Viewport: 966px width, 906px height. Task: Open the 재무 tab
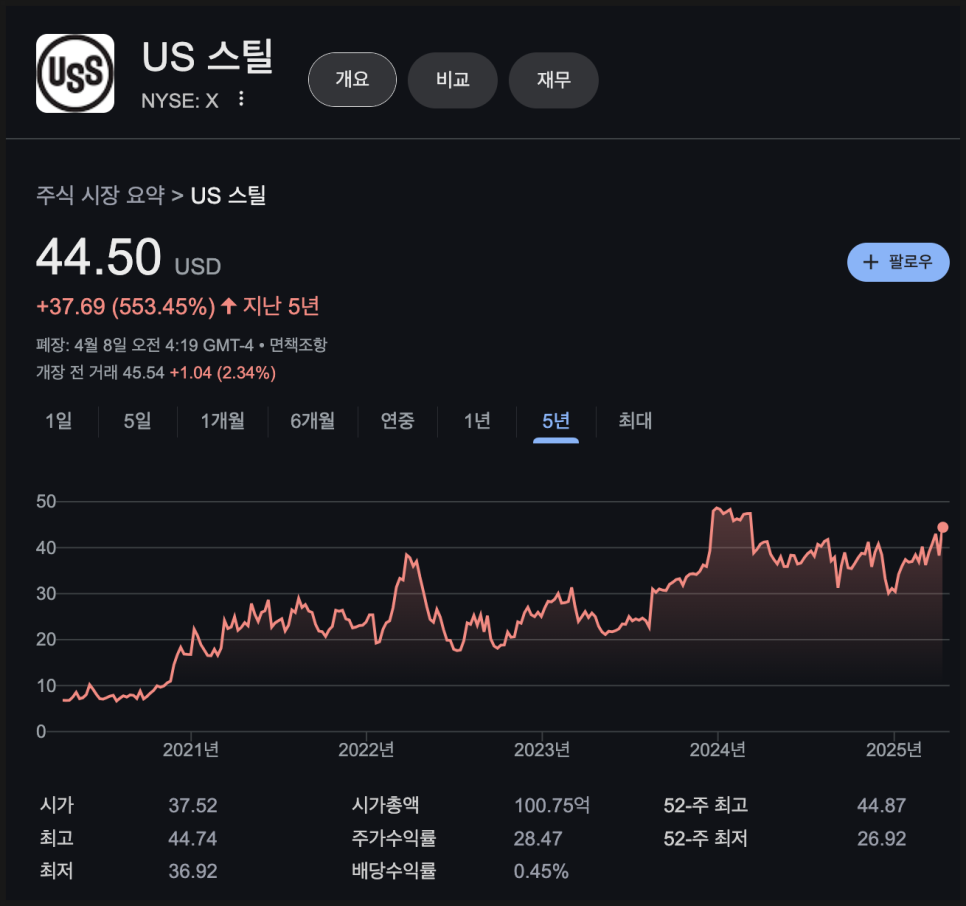[x=553, y=79]
